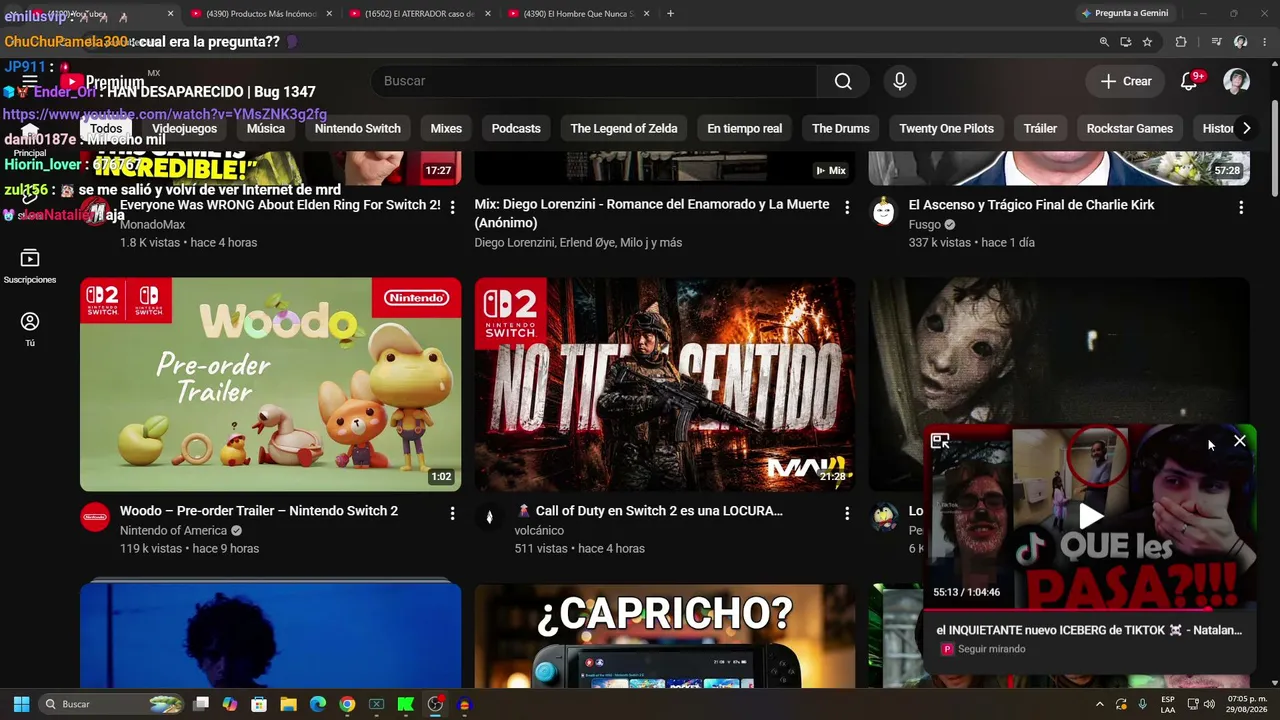This screenshot has width=1280, height=720.
Task: Click the YouTube search magnifier button
Action: pyautogui.click(x=843, y=81)
